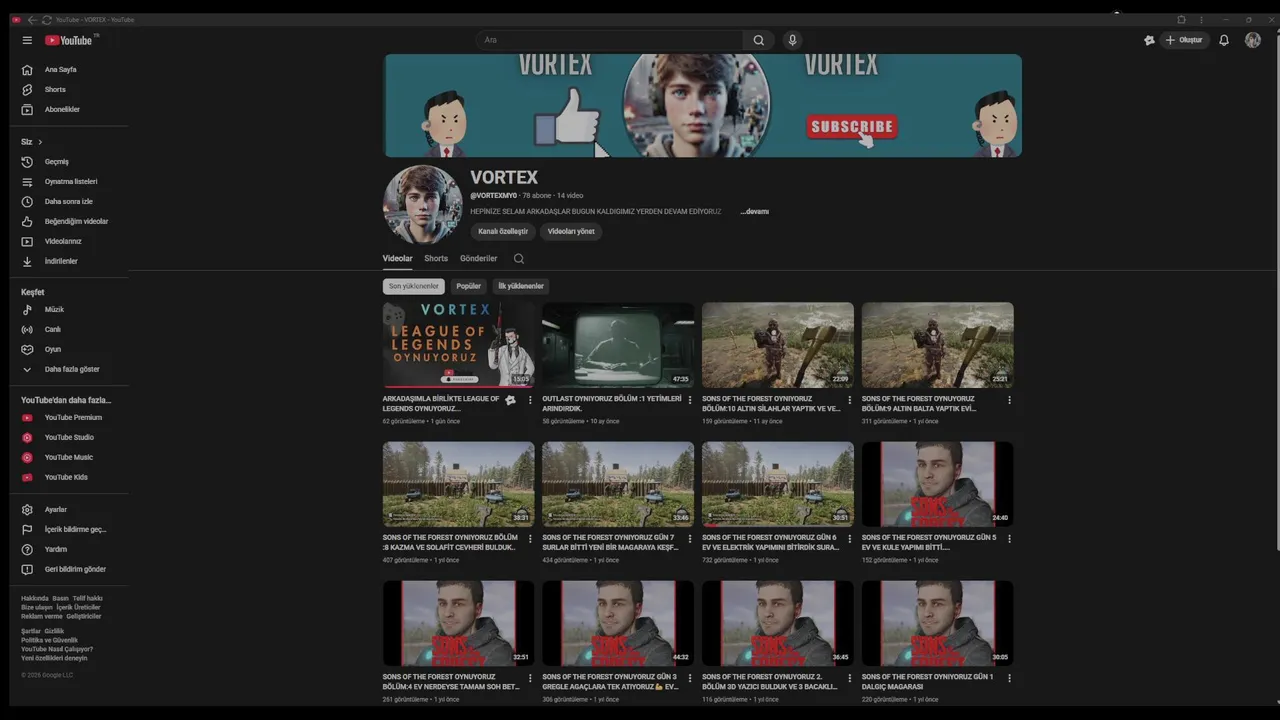Screen dimensions: 1280x720
Task: Open the account avatar menu
Action: click(1253, 40)
